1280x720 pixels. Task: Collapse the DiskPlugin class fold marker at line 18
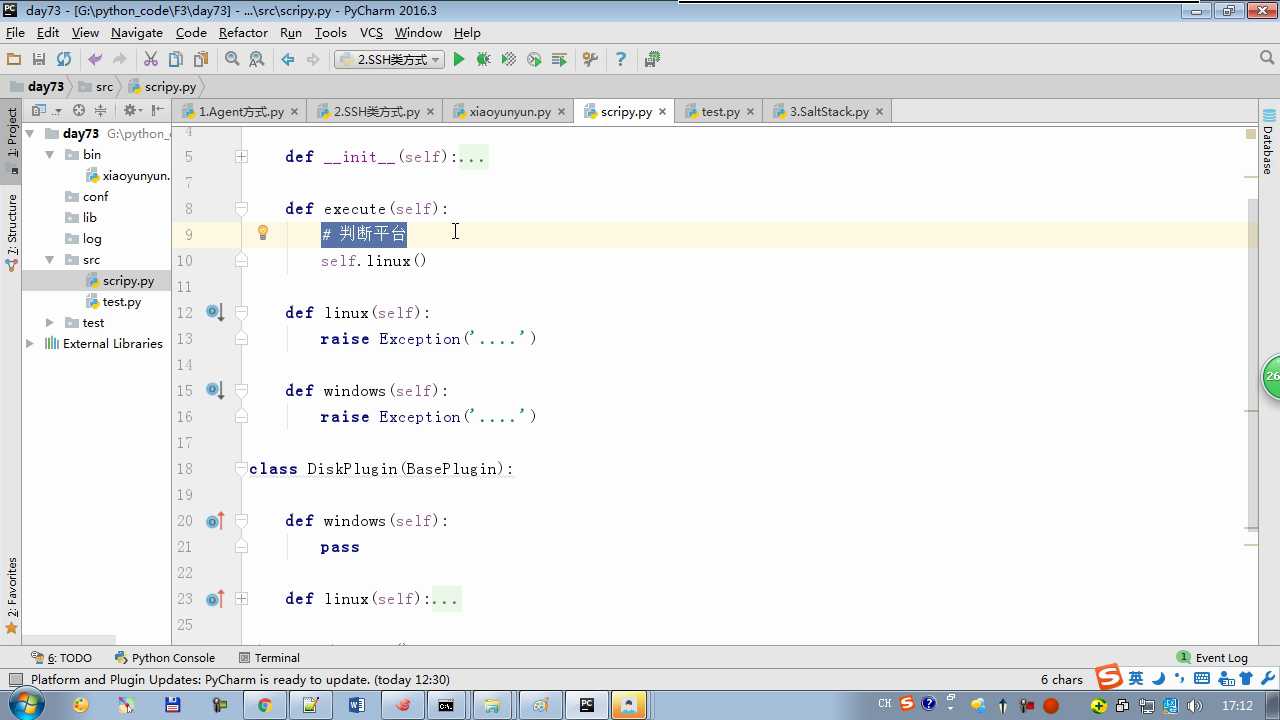(x=241, y=469)
